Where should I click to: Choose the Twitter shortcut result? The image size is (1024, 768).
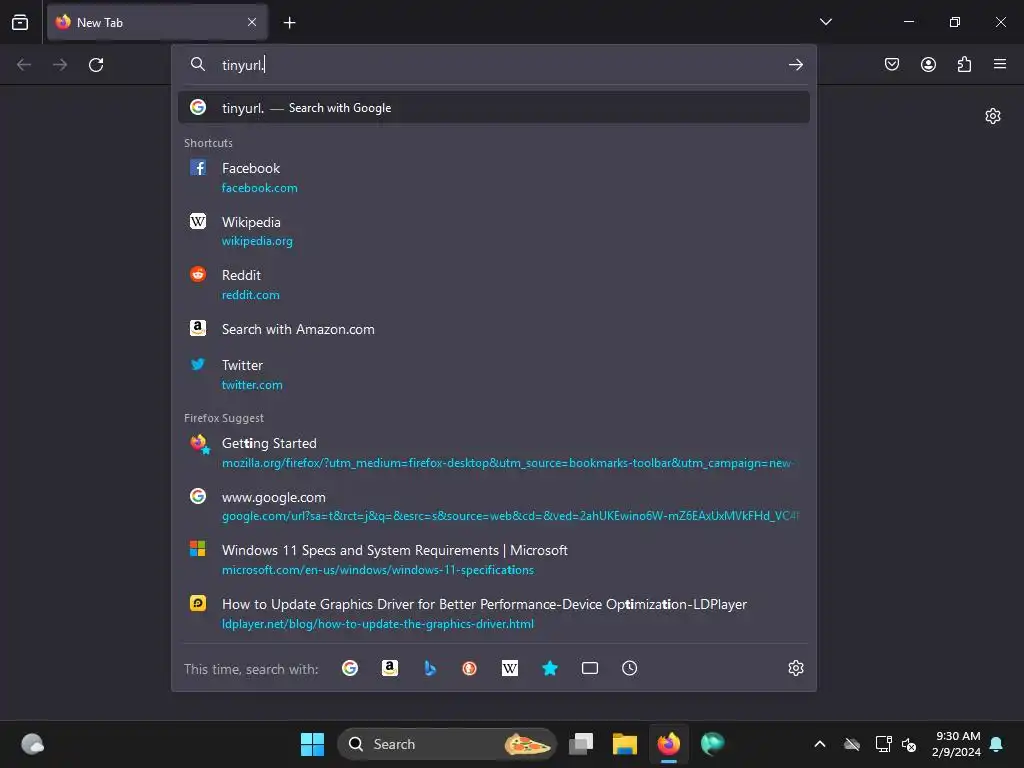click(494, 375)
